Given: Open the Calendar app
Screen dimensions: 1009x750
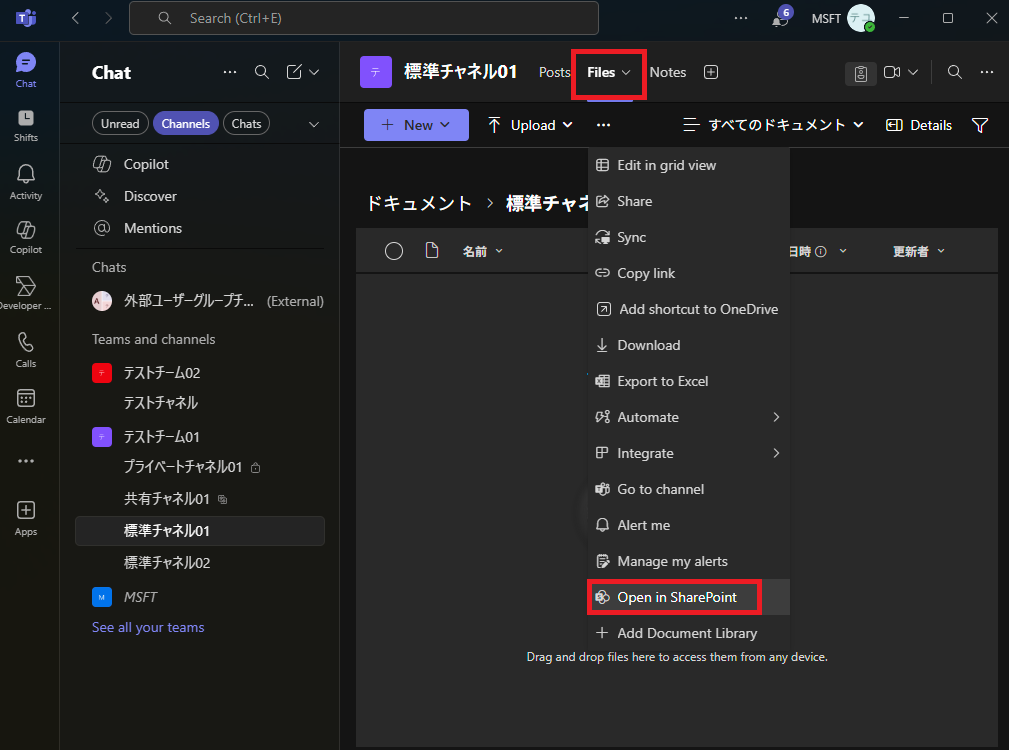Looking at the screenshot, I should coord(26,406).
